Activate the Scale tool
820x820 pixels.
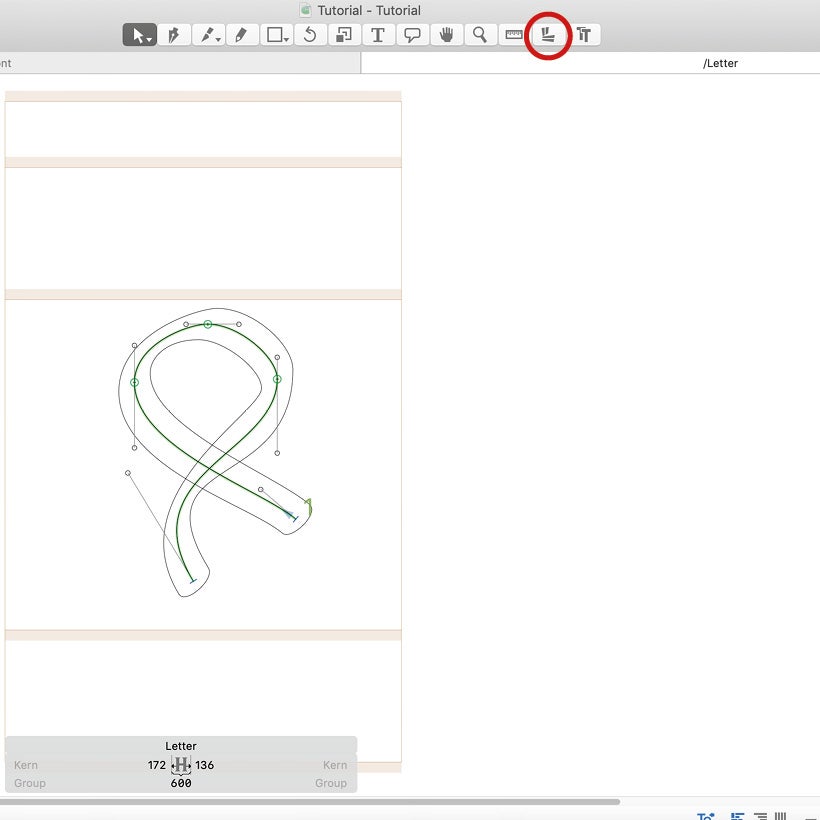pos(344,35)
